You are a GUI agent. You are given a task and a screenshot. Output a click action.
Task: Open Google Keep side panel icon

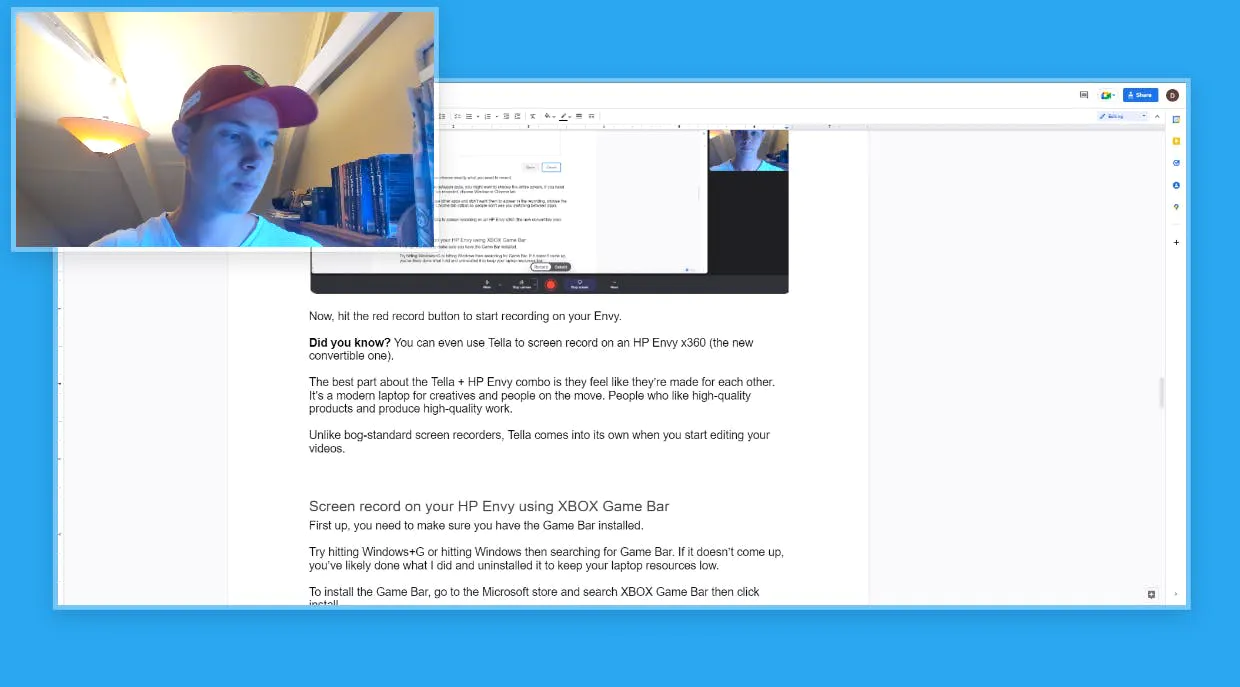tap(1176, 141)
